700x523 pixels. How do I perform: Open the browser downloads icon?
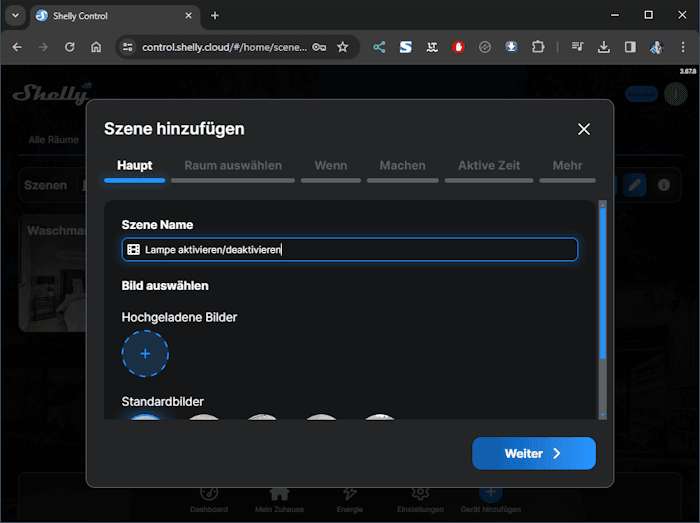tap(604, 47)
